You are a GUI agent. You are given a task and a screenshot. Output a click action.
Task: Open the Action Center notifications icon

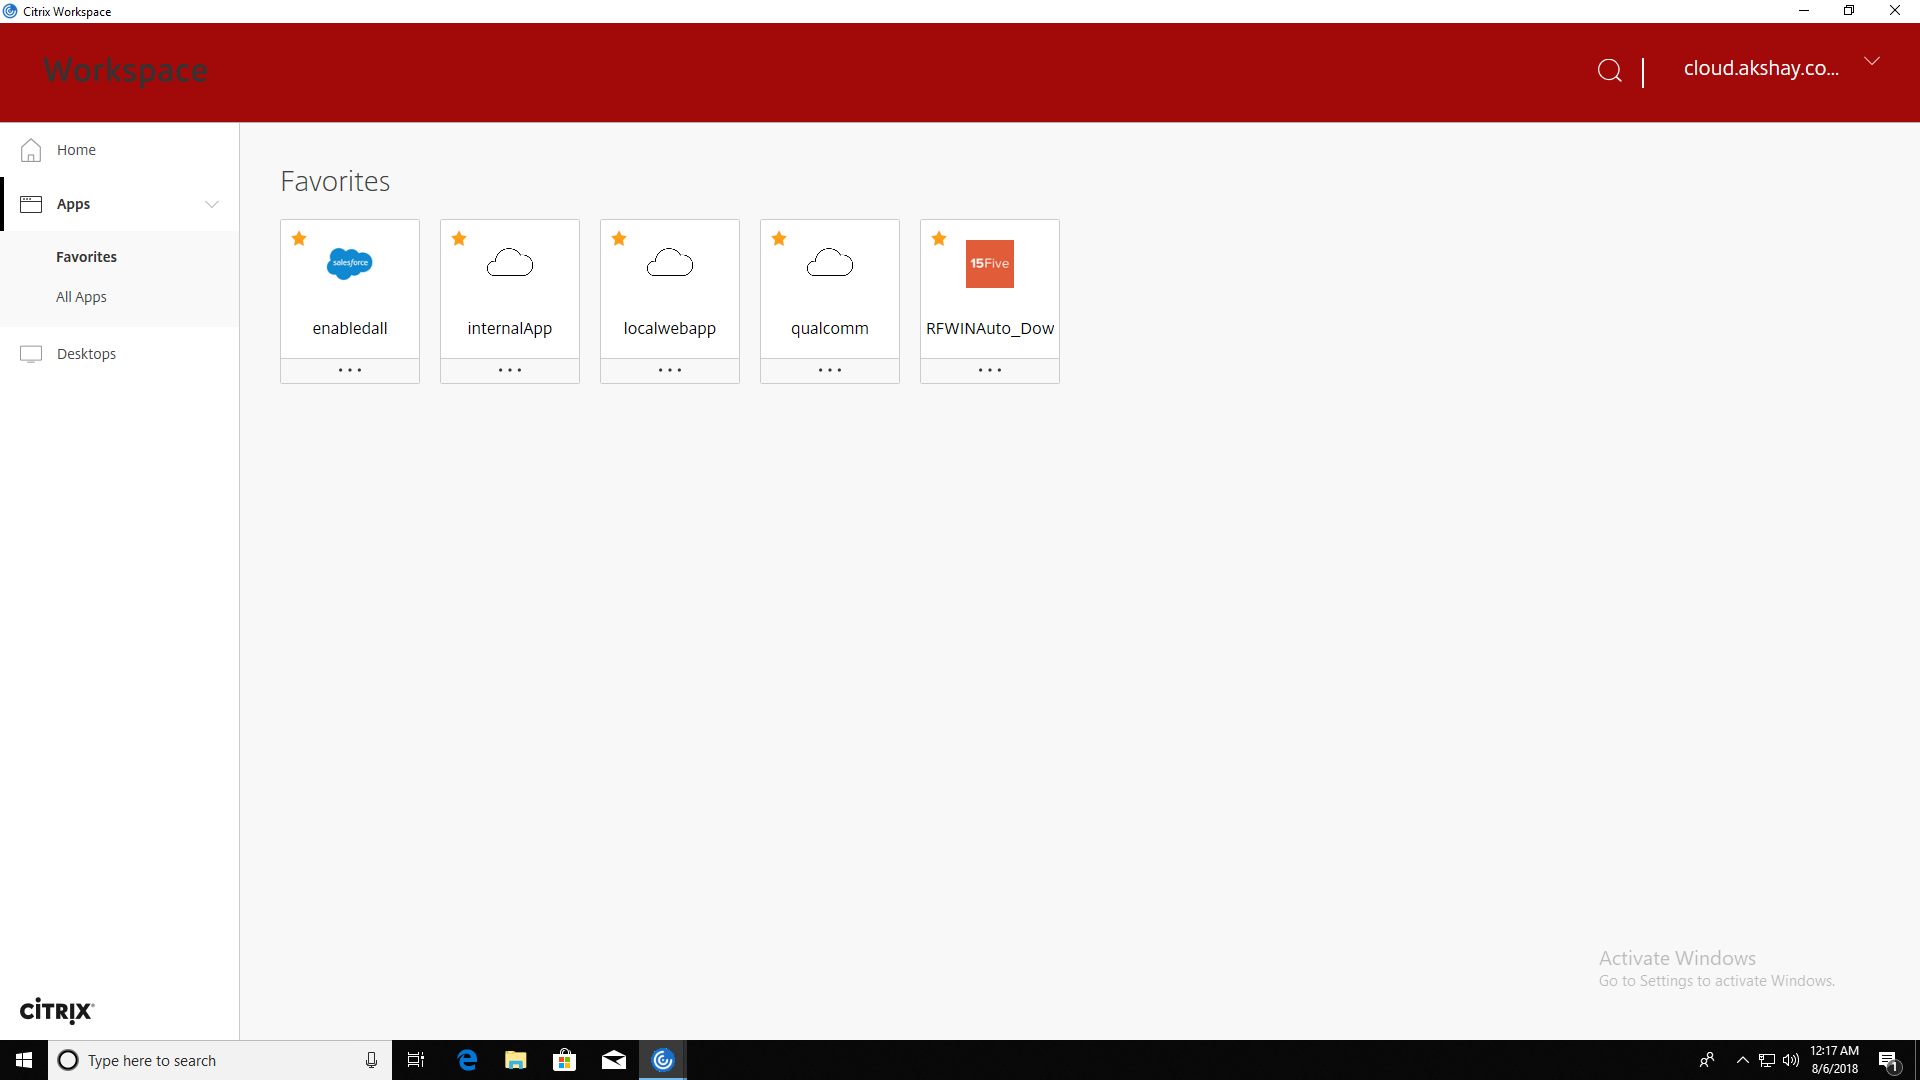point(1889,1060)
